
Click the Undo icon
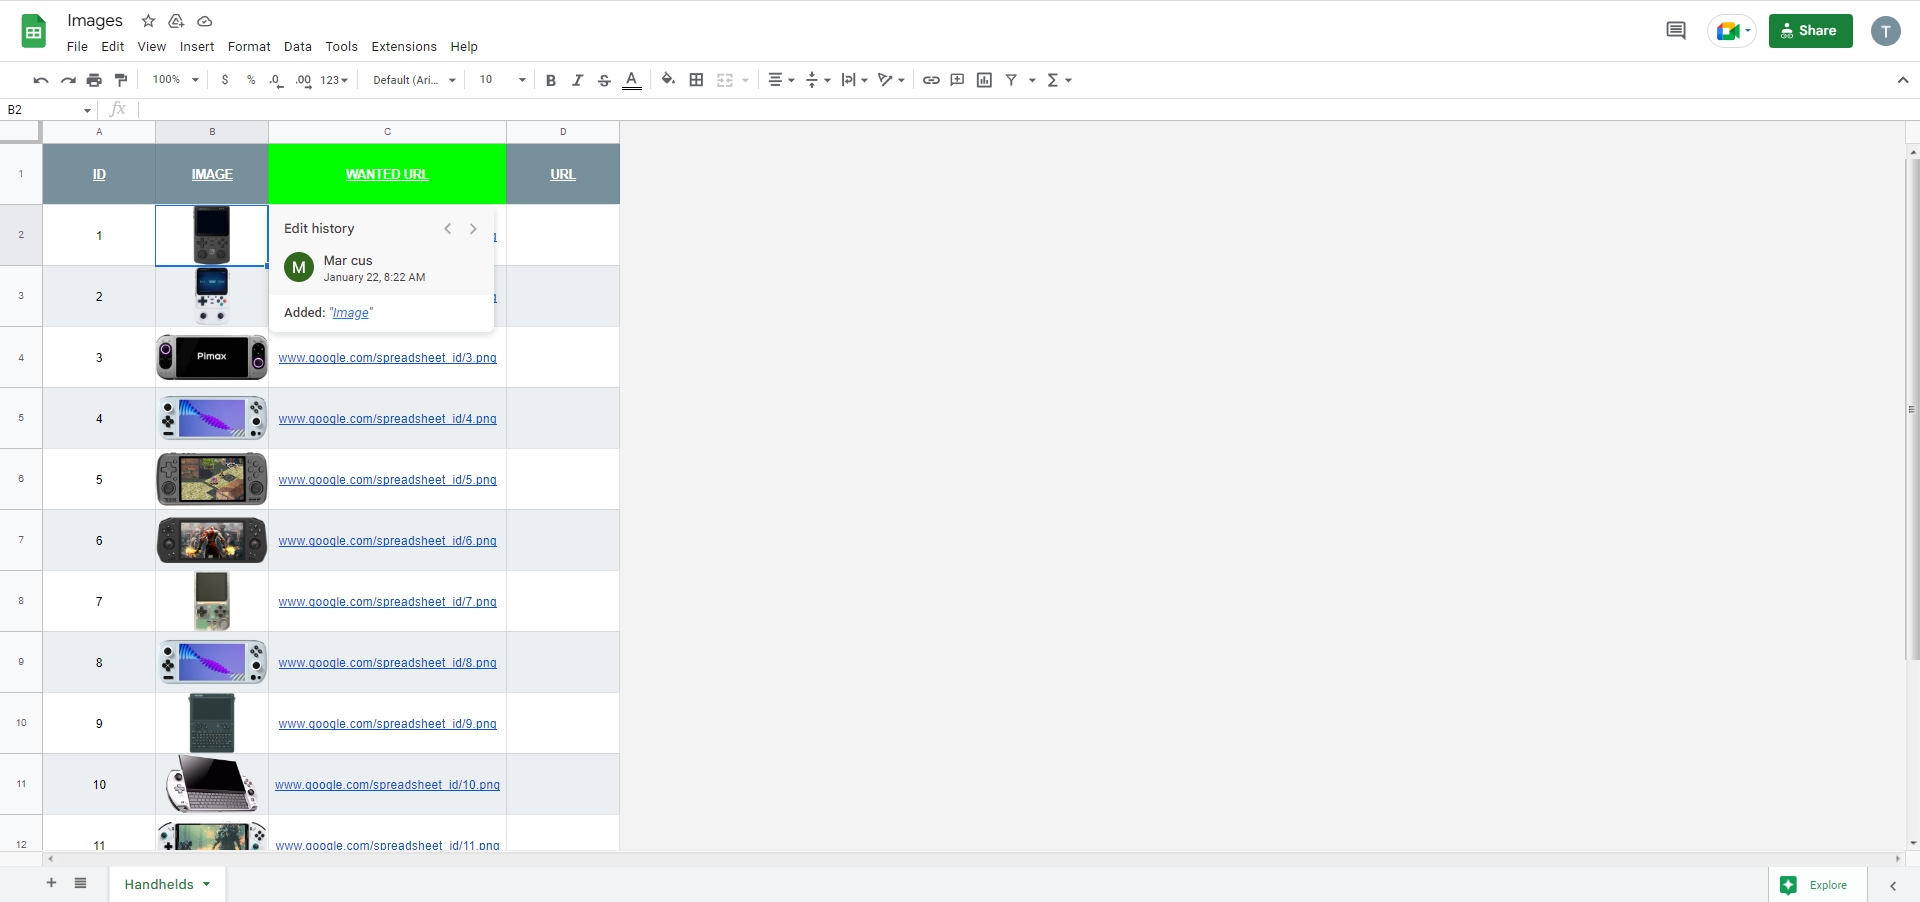40,80
